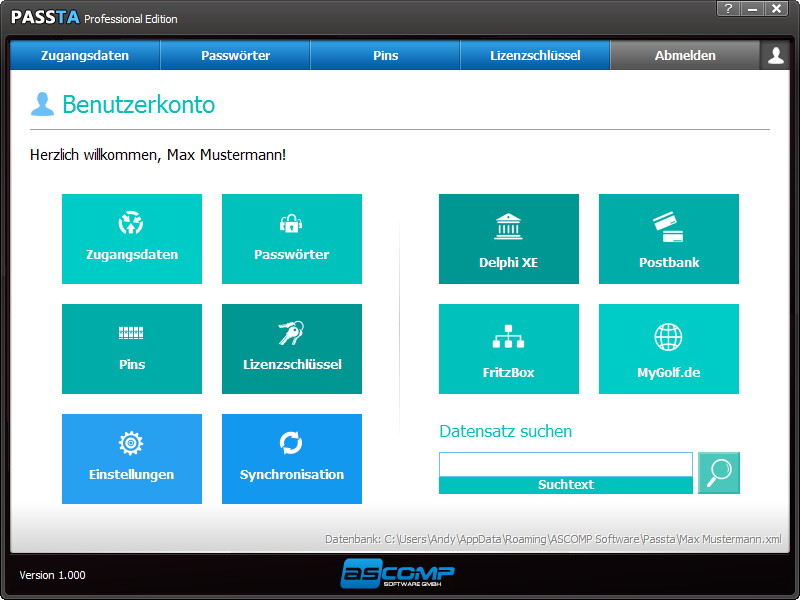
Task: Switch to the Lizenzschlüssel tab
Action: pyautogui.click(x=535, y=55)
